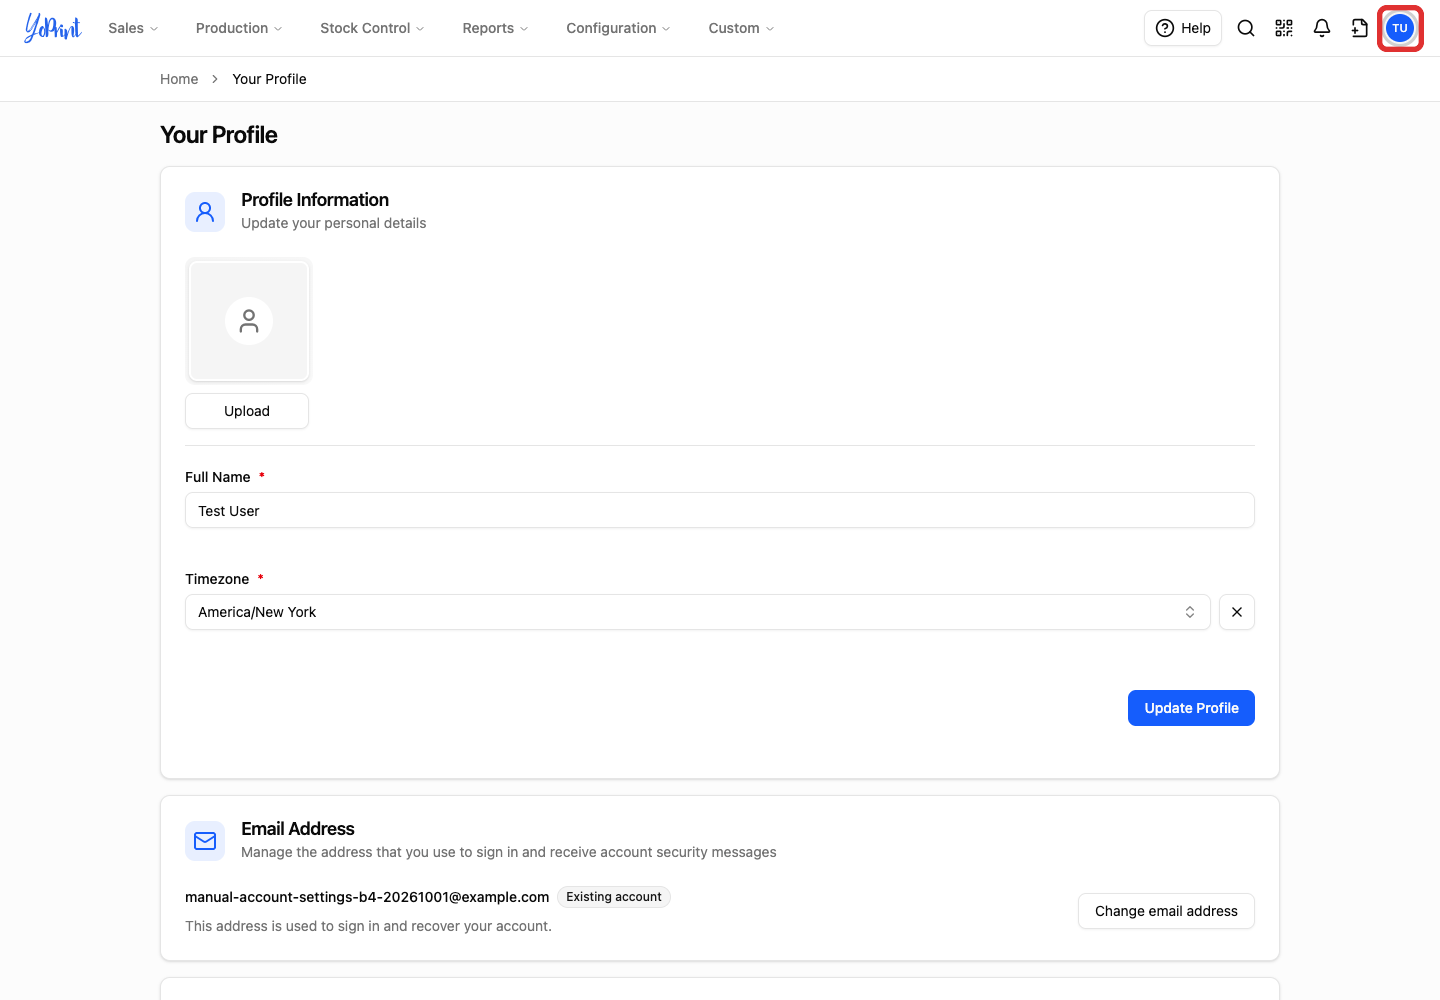Expand the Stock Control menu

[372, 28]
